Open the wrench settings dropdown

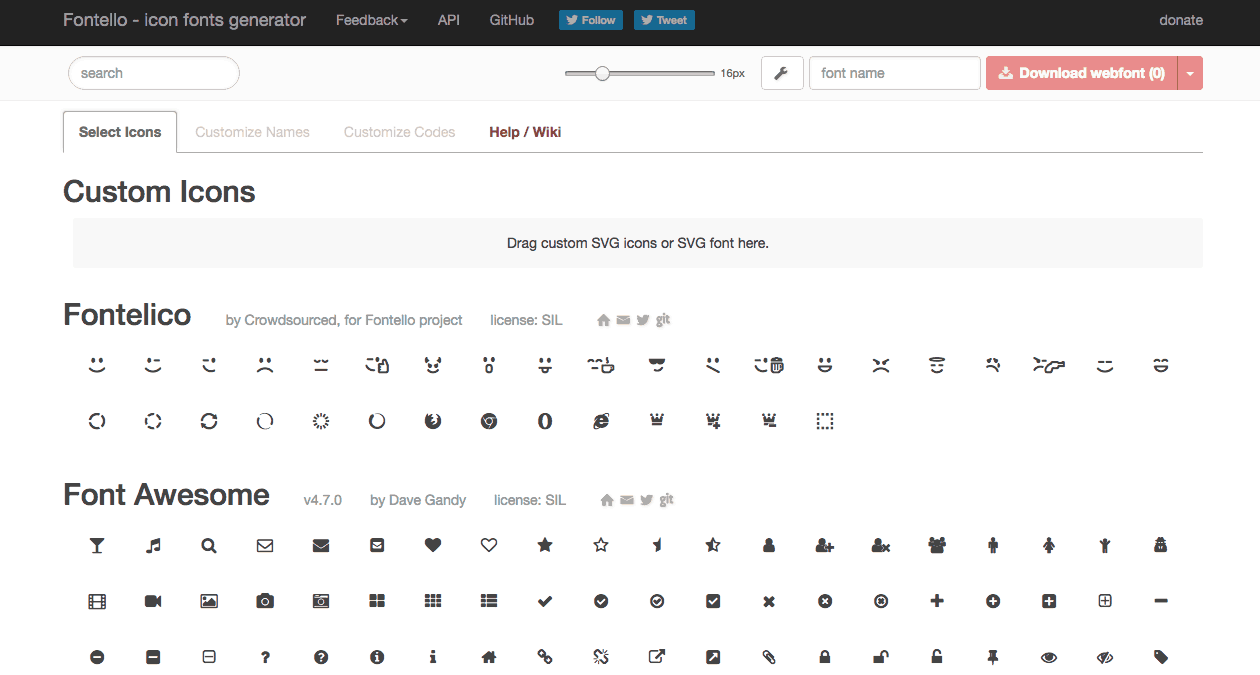point(782,72)
